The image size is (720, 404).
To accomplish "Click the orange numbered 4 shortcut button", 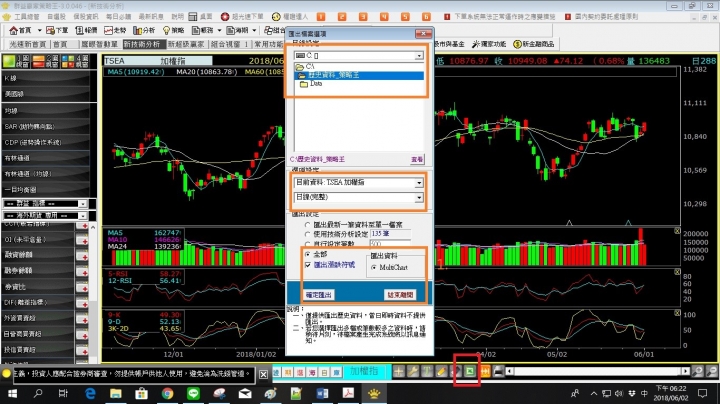I will (384, 17).
